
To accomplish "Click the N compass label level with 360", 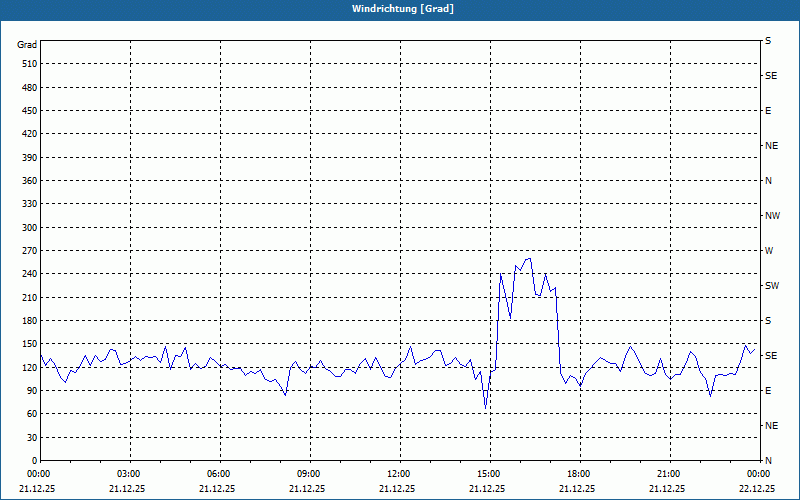I will (x=768, y=181).
